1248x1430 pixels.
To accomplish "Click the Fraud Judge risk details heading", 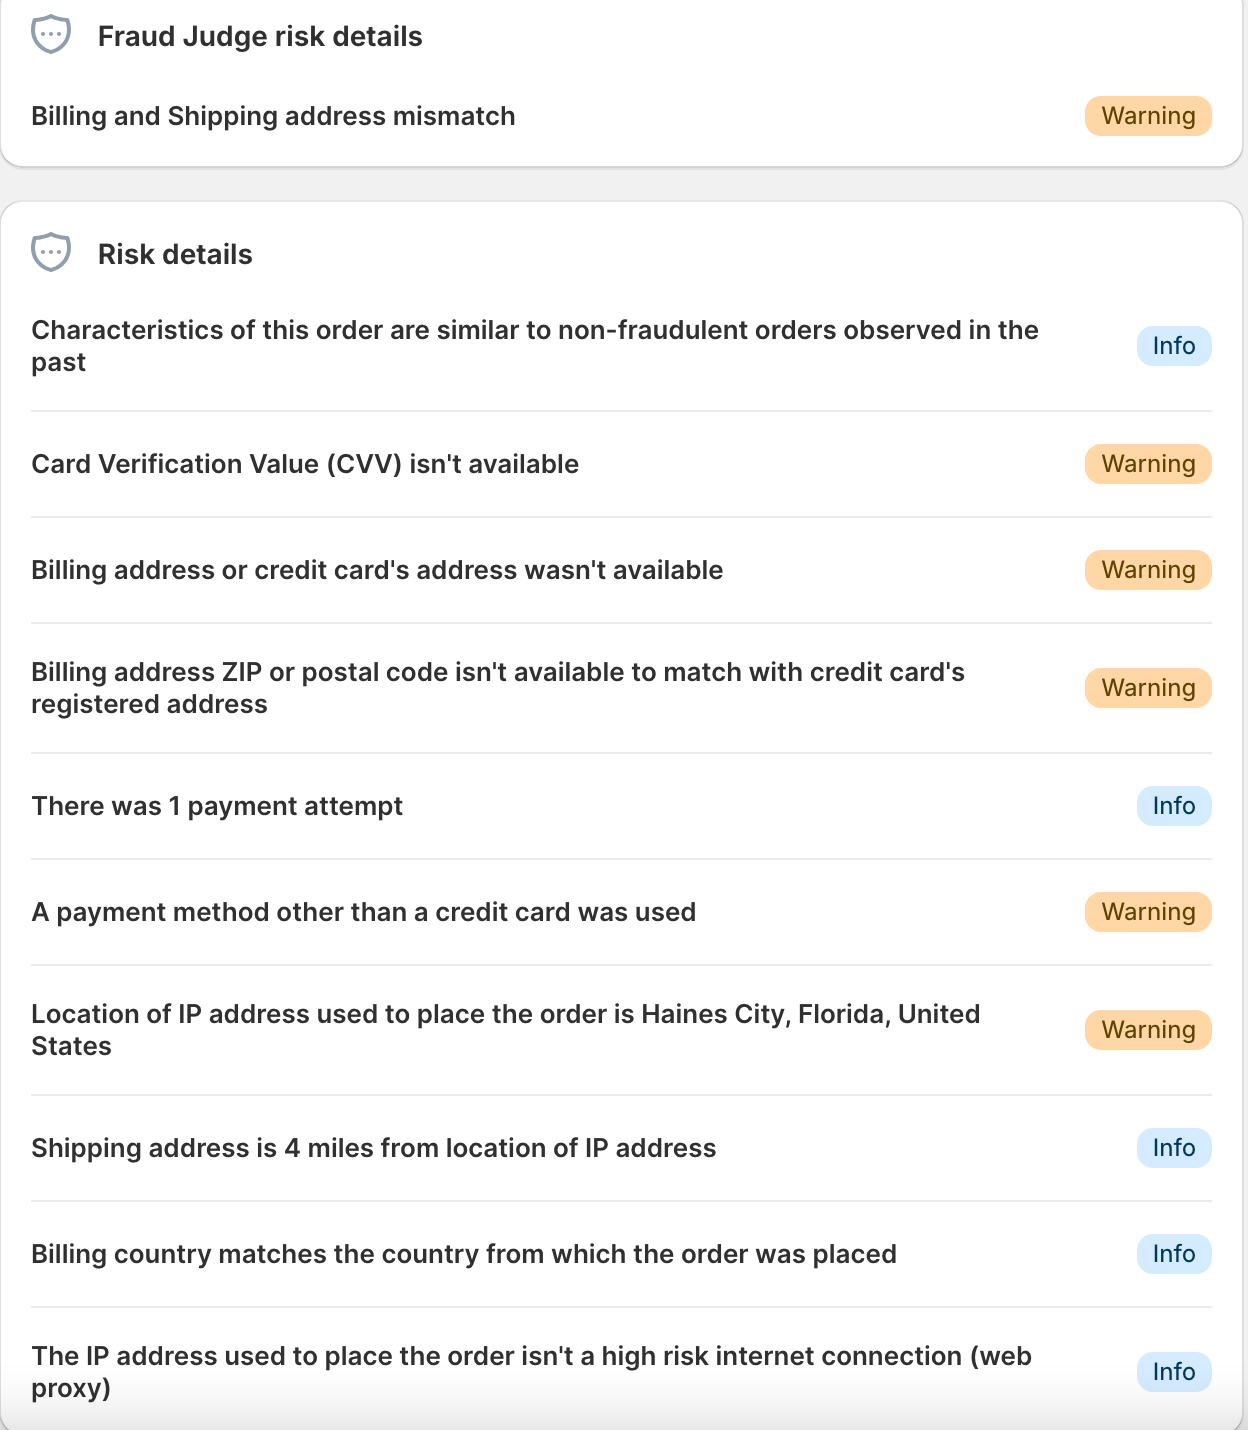I will coord(260,37).
